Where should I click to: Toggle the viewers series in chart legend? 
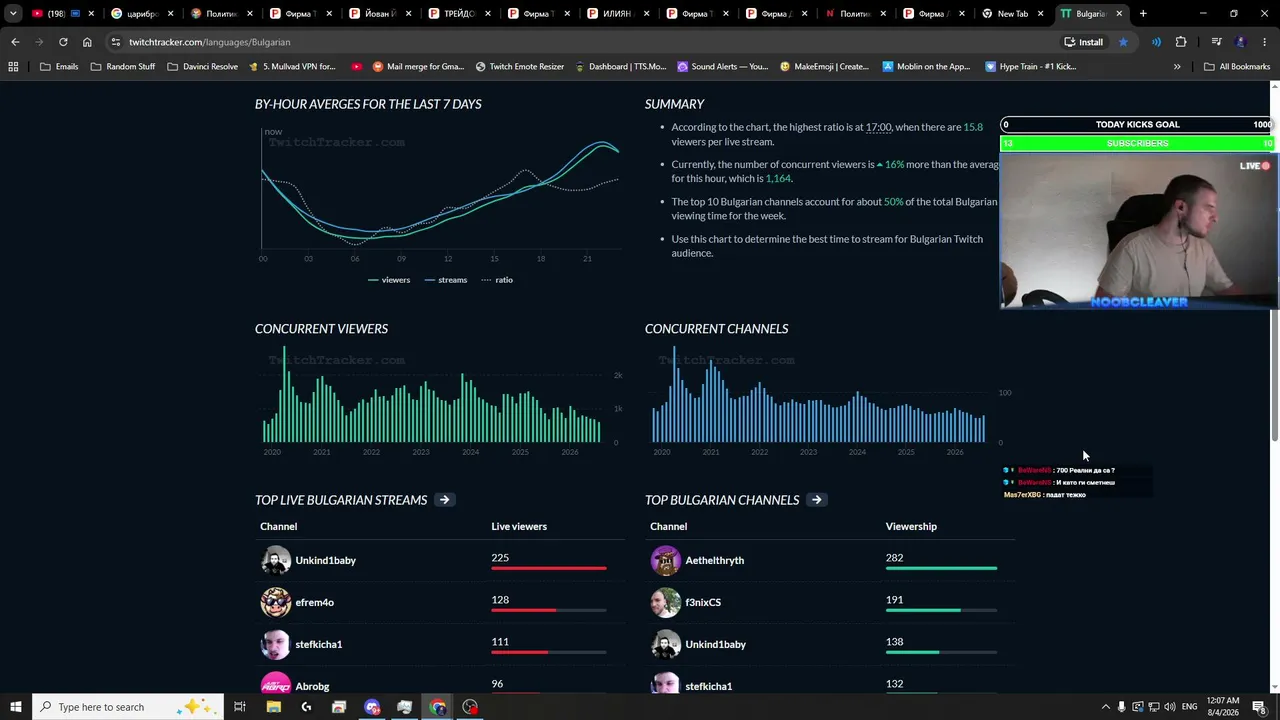(x=389, y=280)
